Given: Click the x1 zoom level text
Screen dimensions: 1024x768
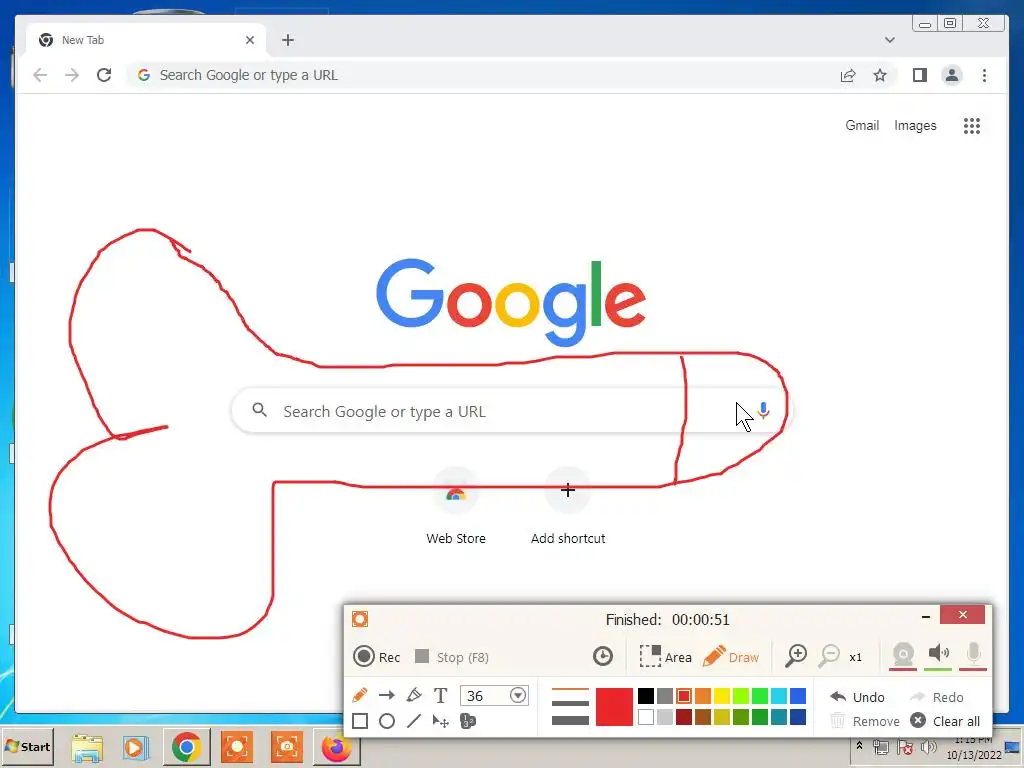Looking at the screenshot, I should click(x=856, y=657).
